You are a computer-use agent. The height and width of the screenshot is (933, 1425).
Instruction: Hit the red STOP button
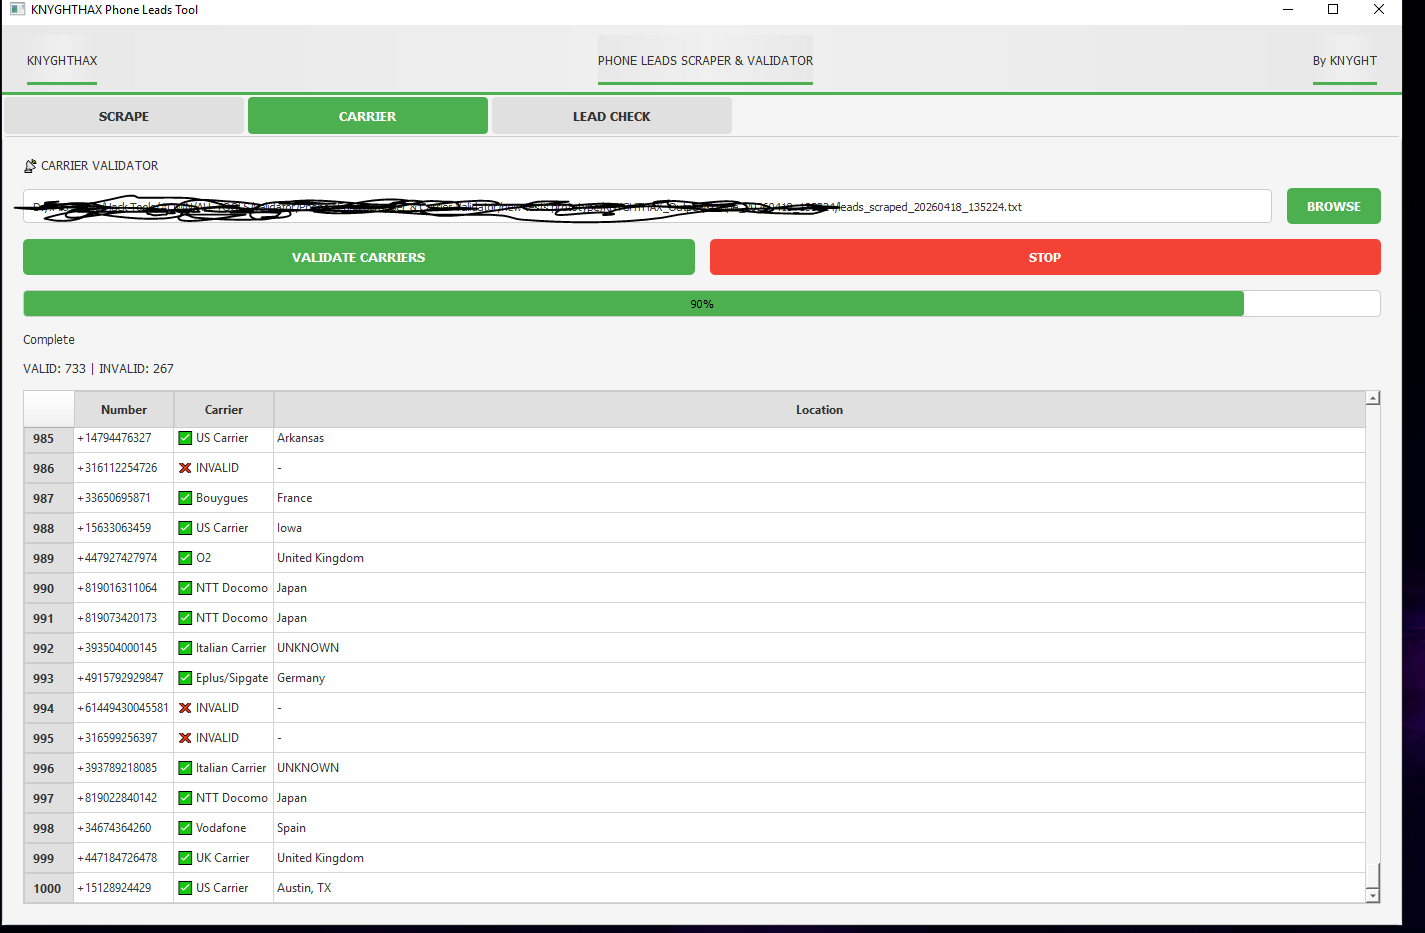1044,257
